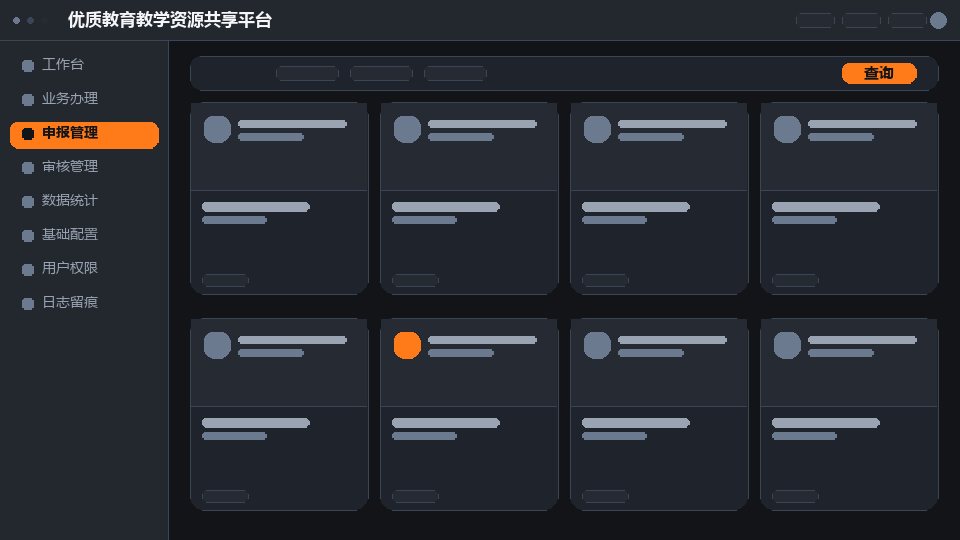Image resolution: width=960 pixels, height=540 pixels.
Task: Click the orange avatar icon in the card grid
Action: [x=407, y=345]
